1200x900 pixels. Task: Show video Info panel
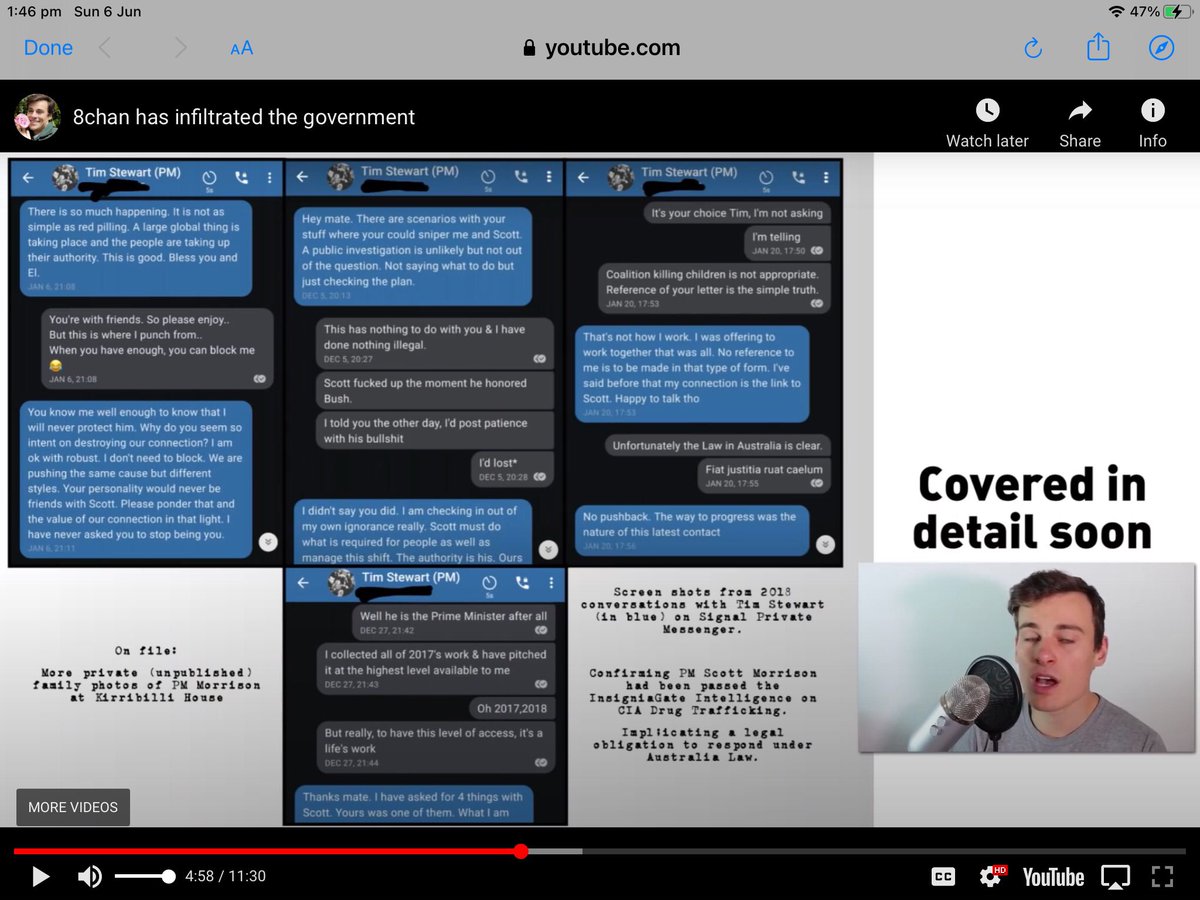coord(1152,124)
